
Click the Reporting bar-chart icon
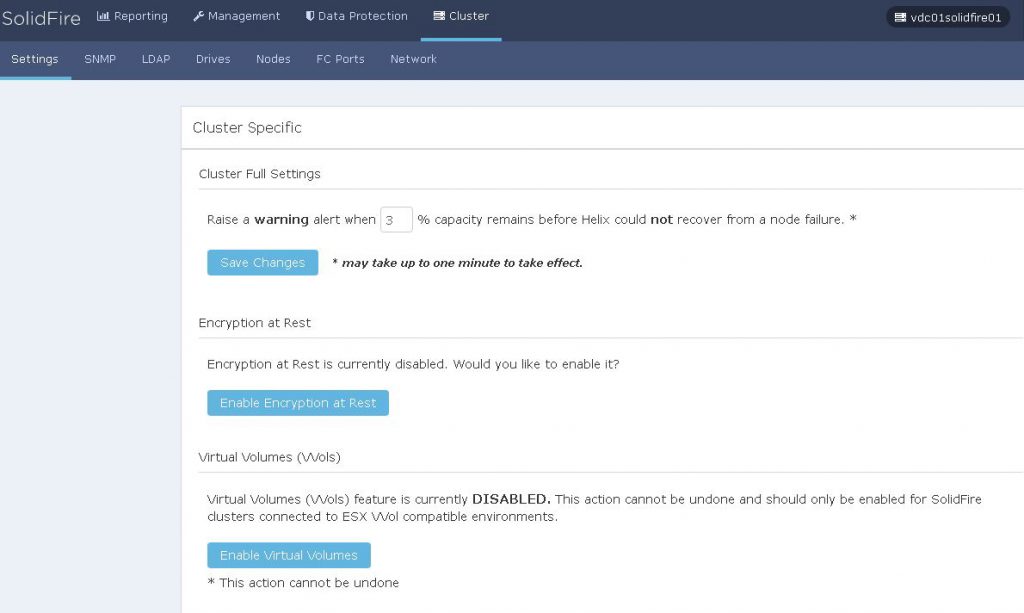[x=102, y=15]
